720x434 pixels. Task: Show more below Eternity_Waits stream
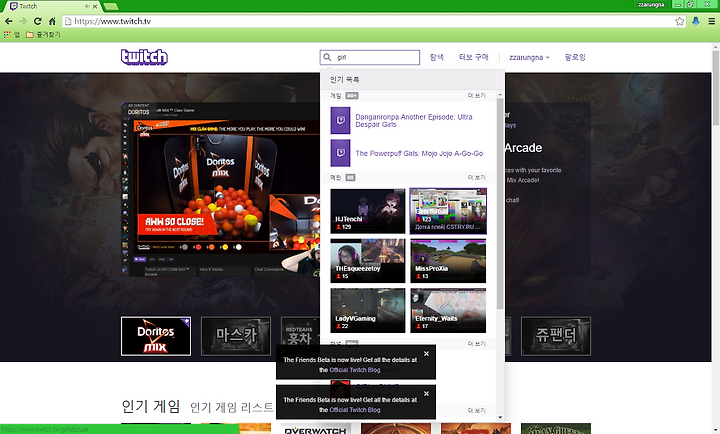(x=476, y=344)
